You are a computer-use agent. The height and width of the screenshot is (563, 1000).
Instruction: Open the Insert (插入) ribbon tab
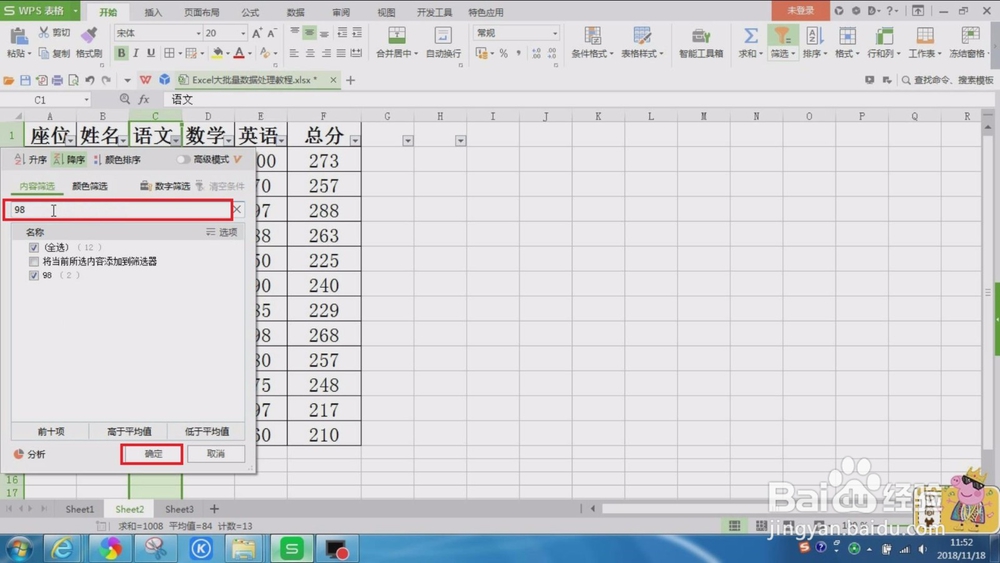pos(153,12)
